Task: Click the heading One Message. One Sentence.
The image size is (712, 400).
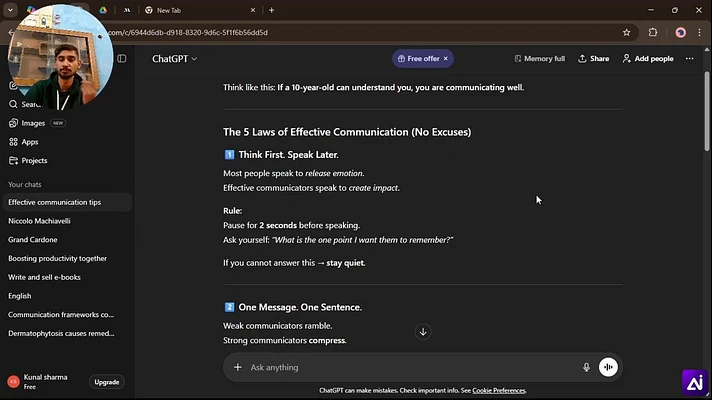Action: tap(300, 307)
